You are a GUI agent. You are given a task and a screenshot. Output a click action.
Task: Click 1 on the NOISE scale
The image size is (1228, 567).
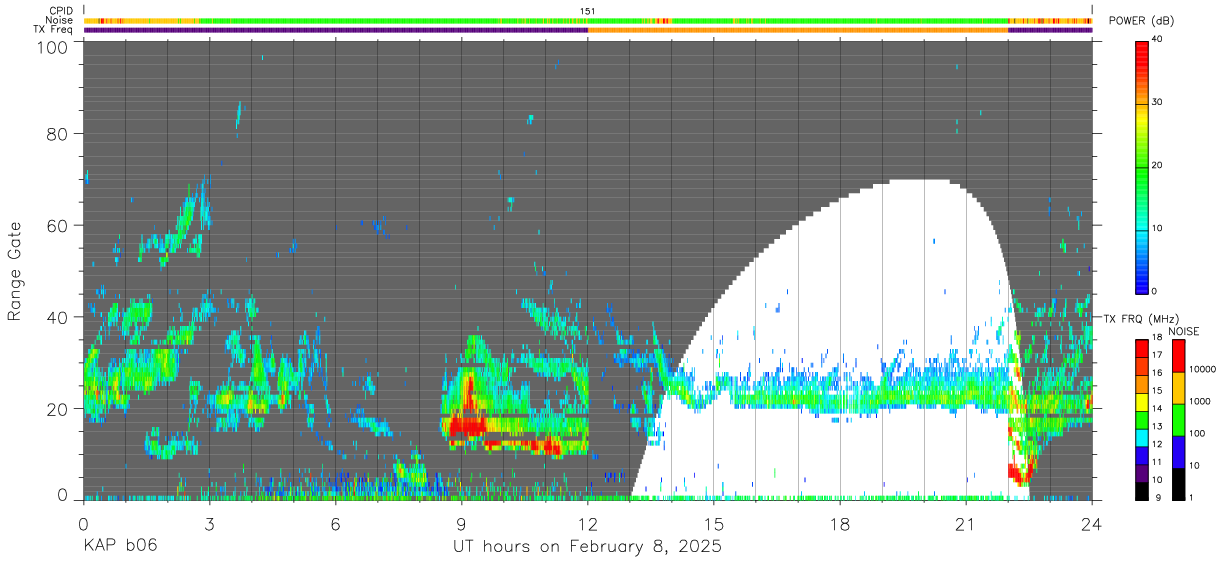click(1190, 497)
